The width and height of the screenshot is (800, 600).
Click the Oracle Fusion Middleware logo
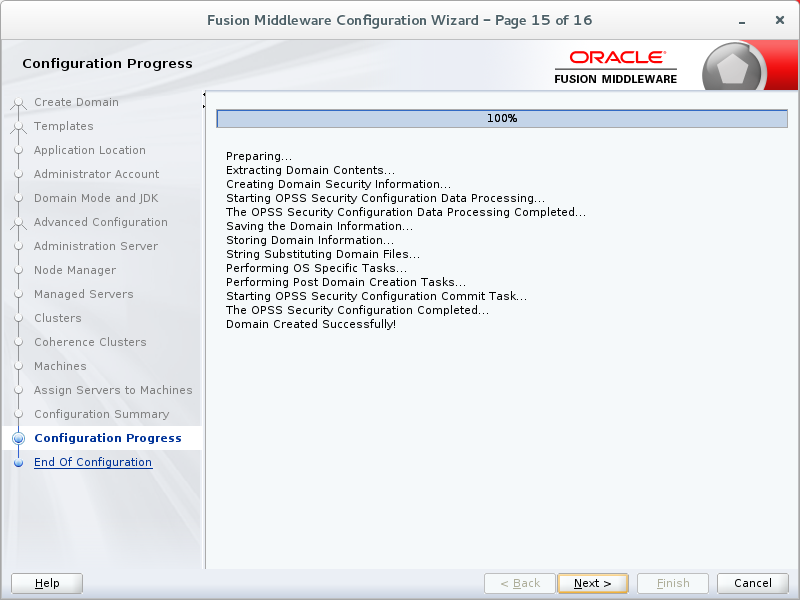pos(616,67)
